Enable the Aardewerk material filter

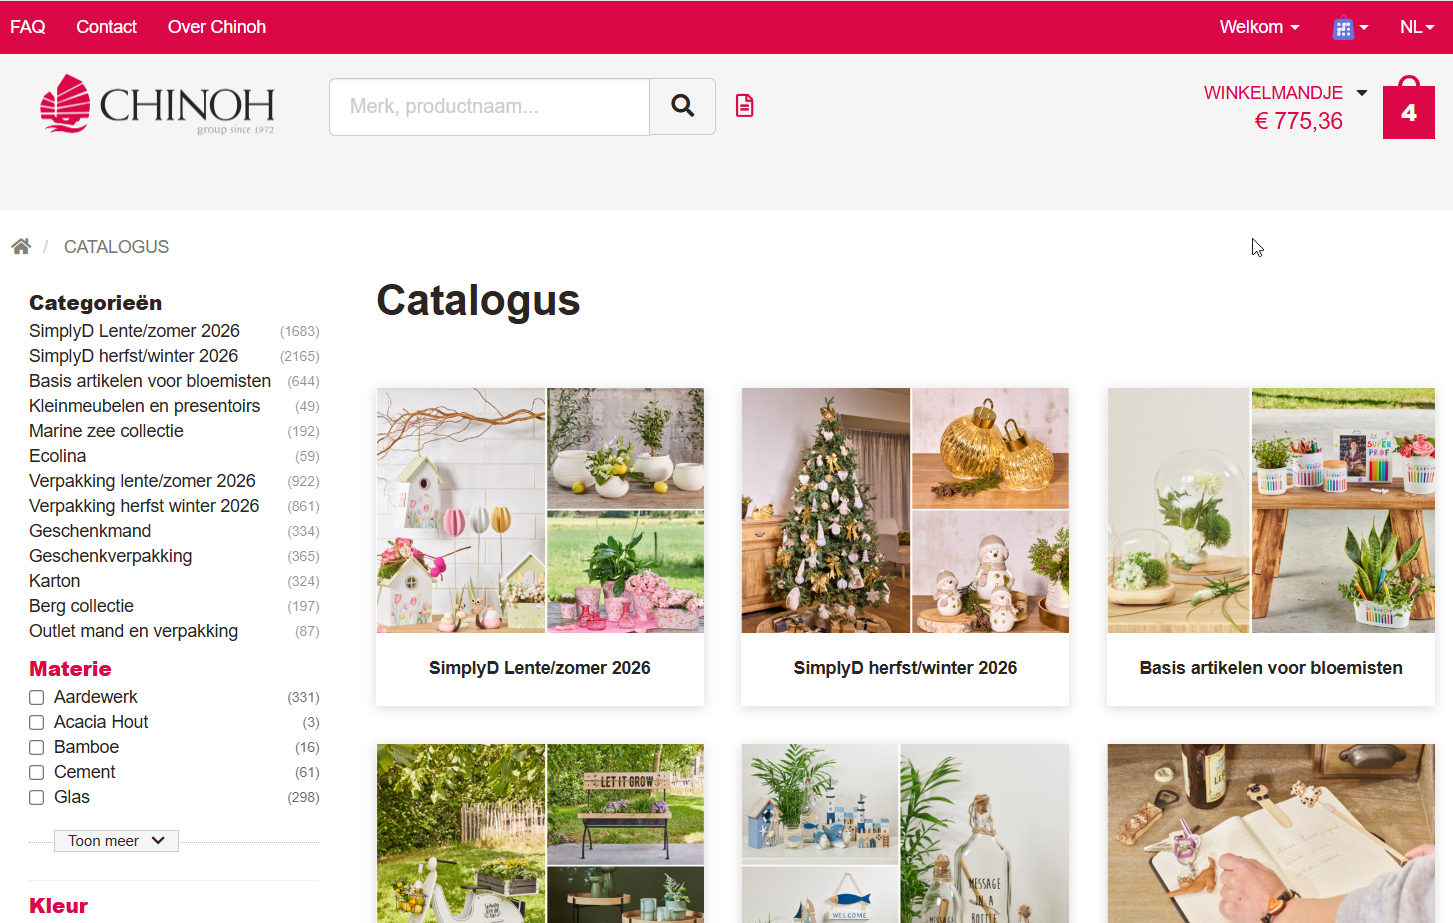point(36,697)
